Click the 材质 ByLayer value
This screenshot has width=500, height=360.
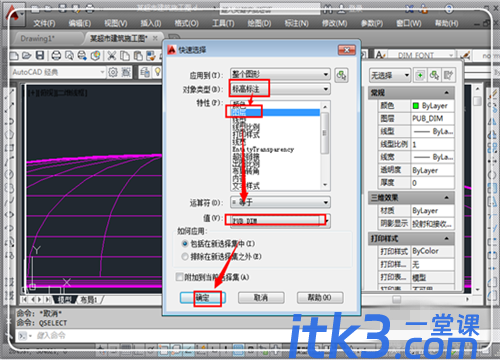coord(432,211)
